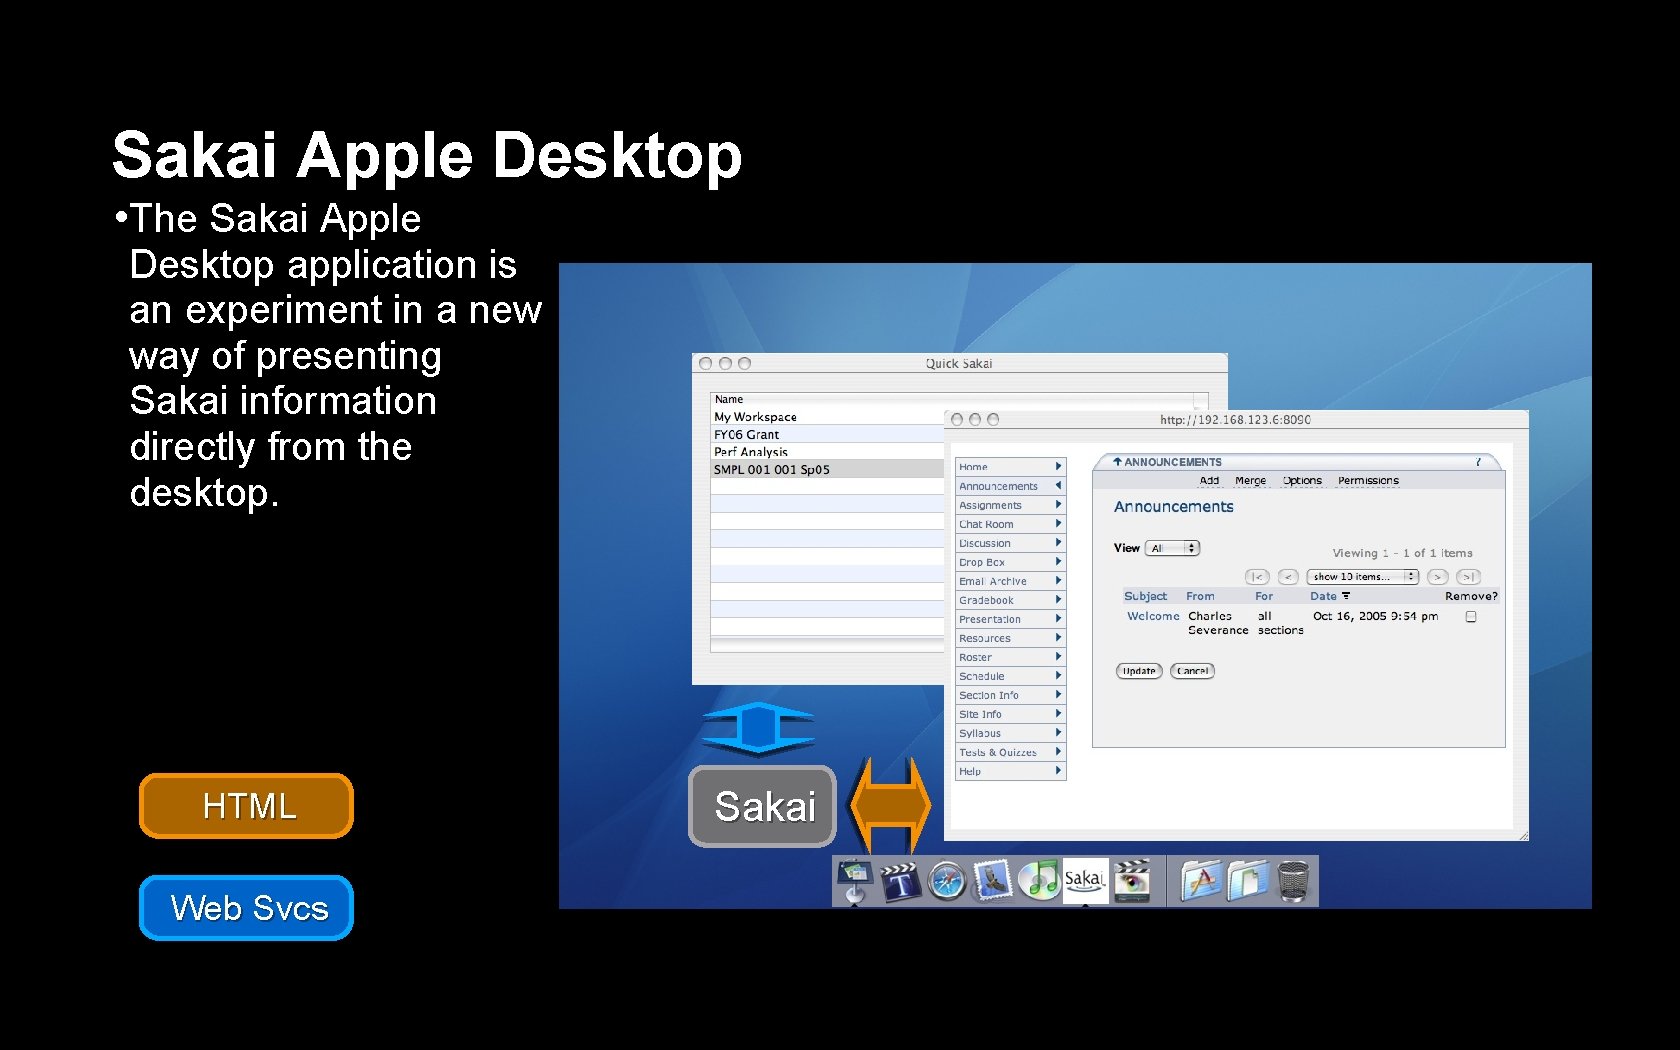Go to Schedule in the site menu
This screenshot has height=1050, width=1680.
tap(1010, 676)
